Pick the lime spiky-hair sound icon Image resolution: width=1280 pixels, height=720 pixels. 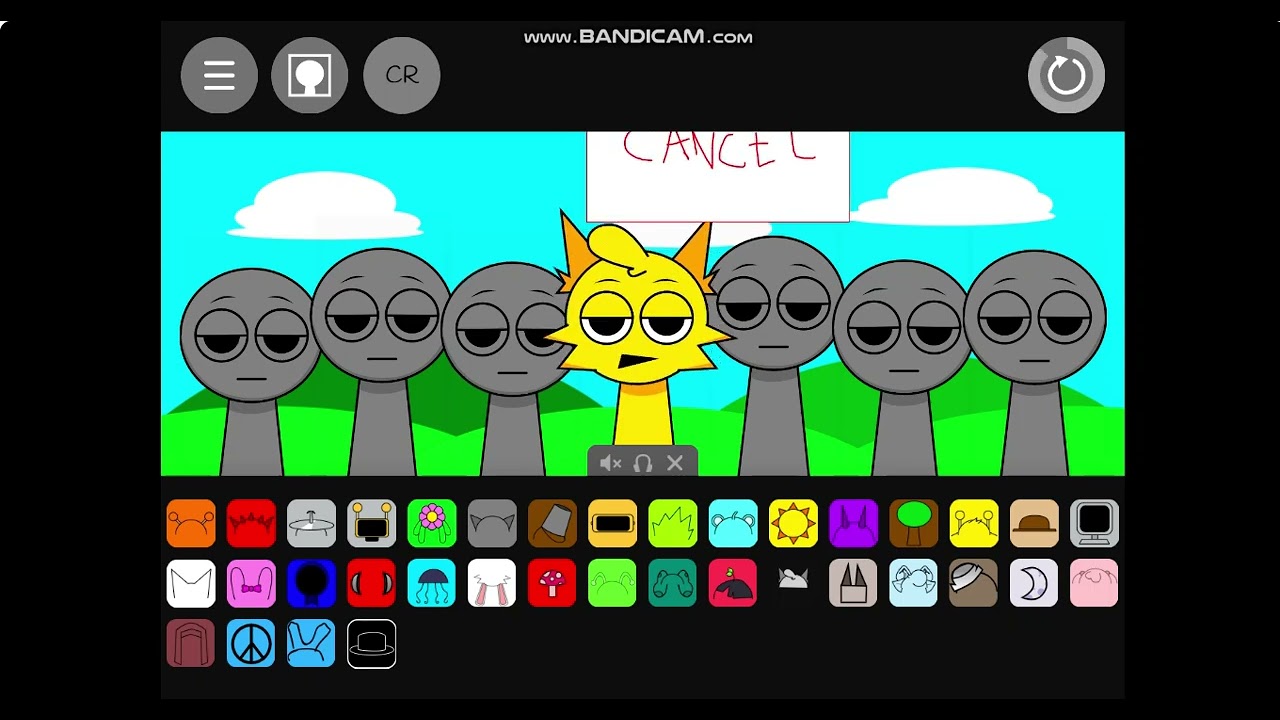tap(673, 524)
